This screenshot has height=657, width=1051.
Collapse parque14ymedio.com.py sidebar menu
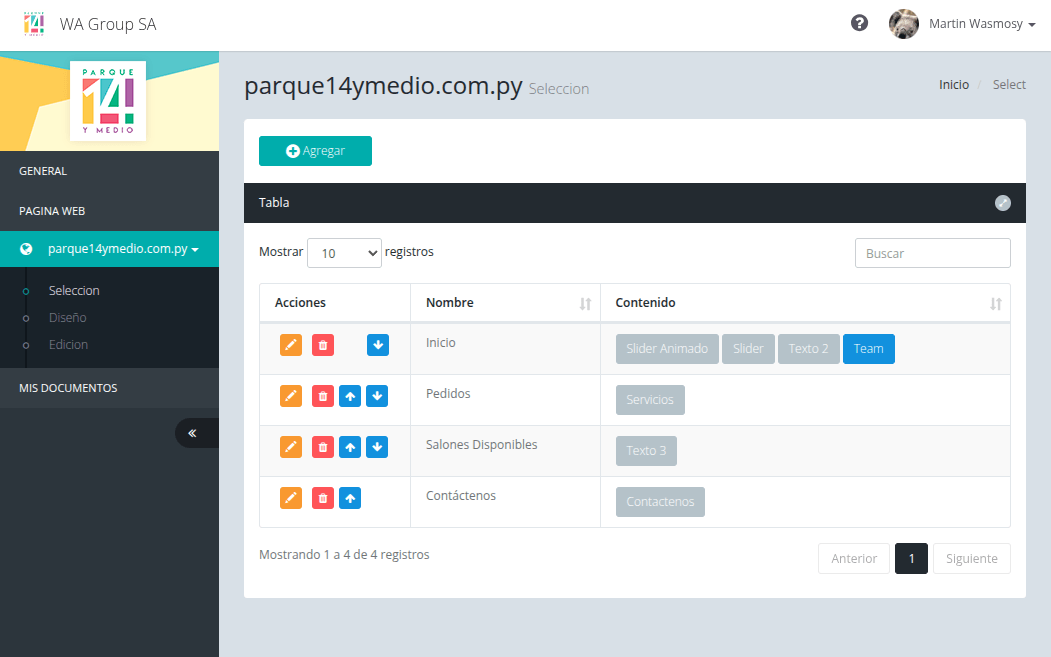point(109,249)
